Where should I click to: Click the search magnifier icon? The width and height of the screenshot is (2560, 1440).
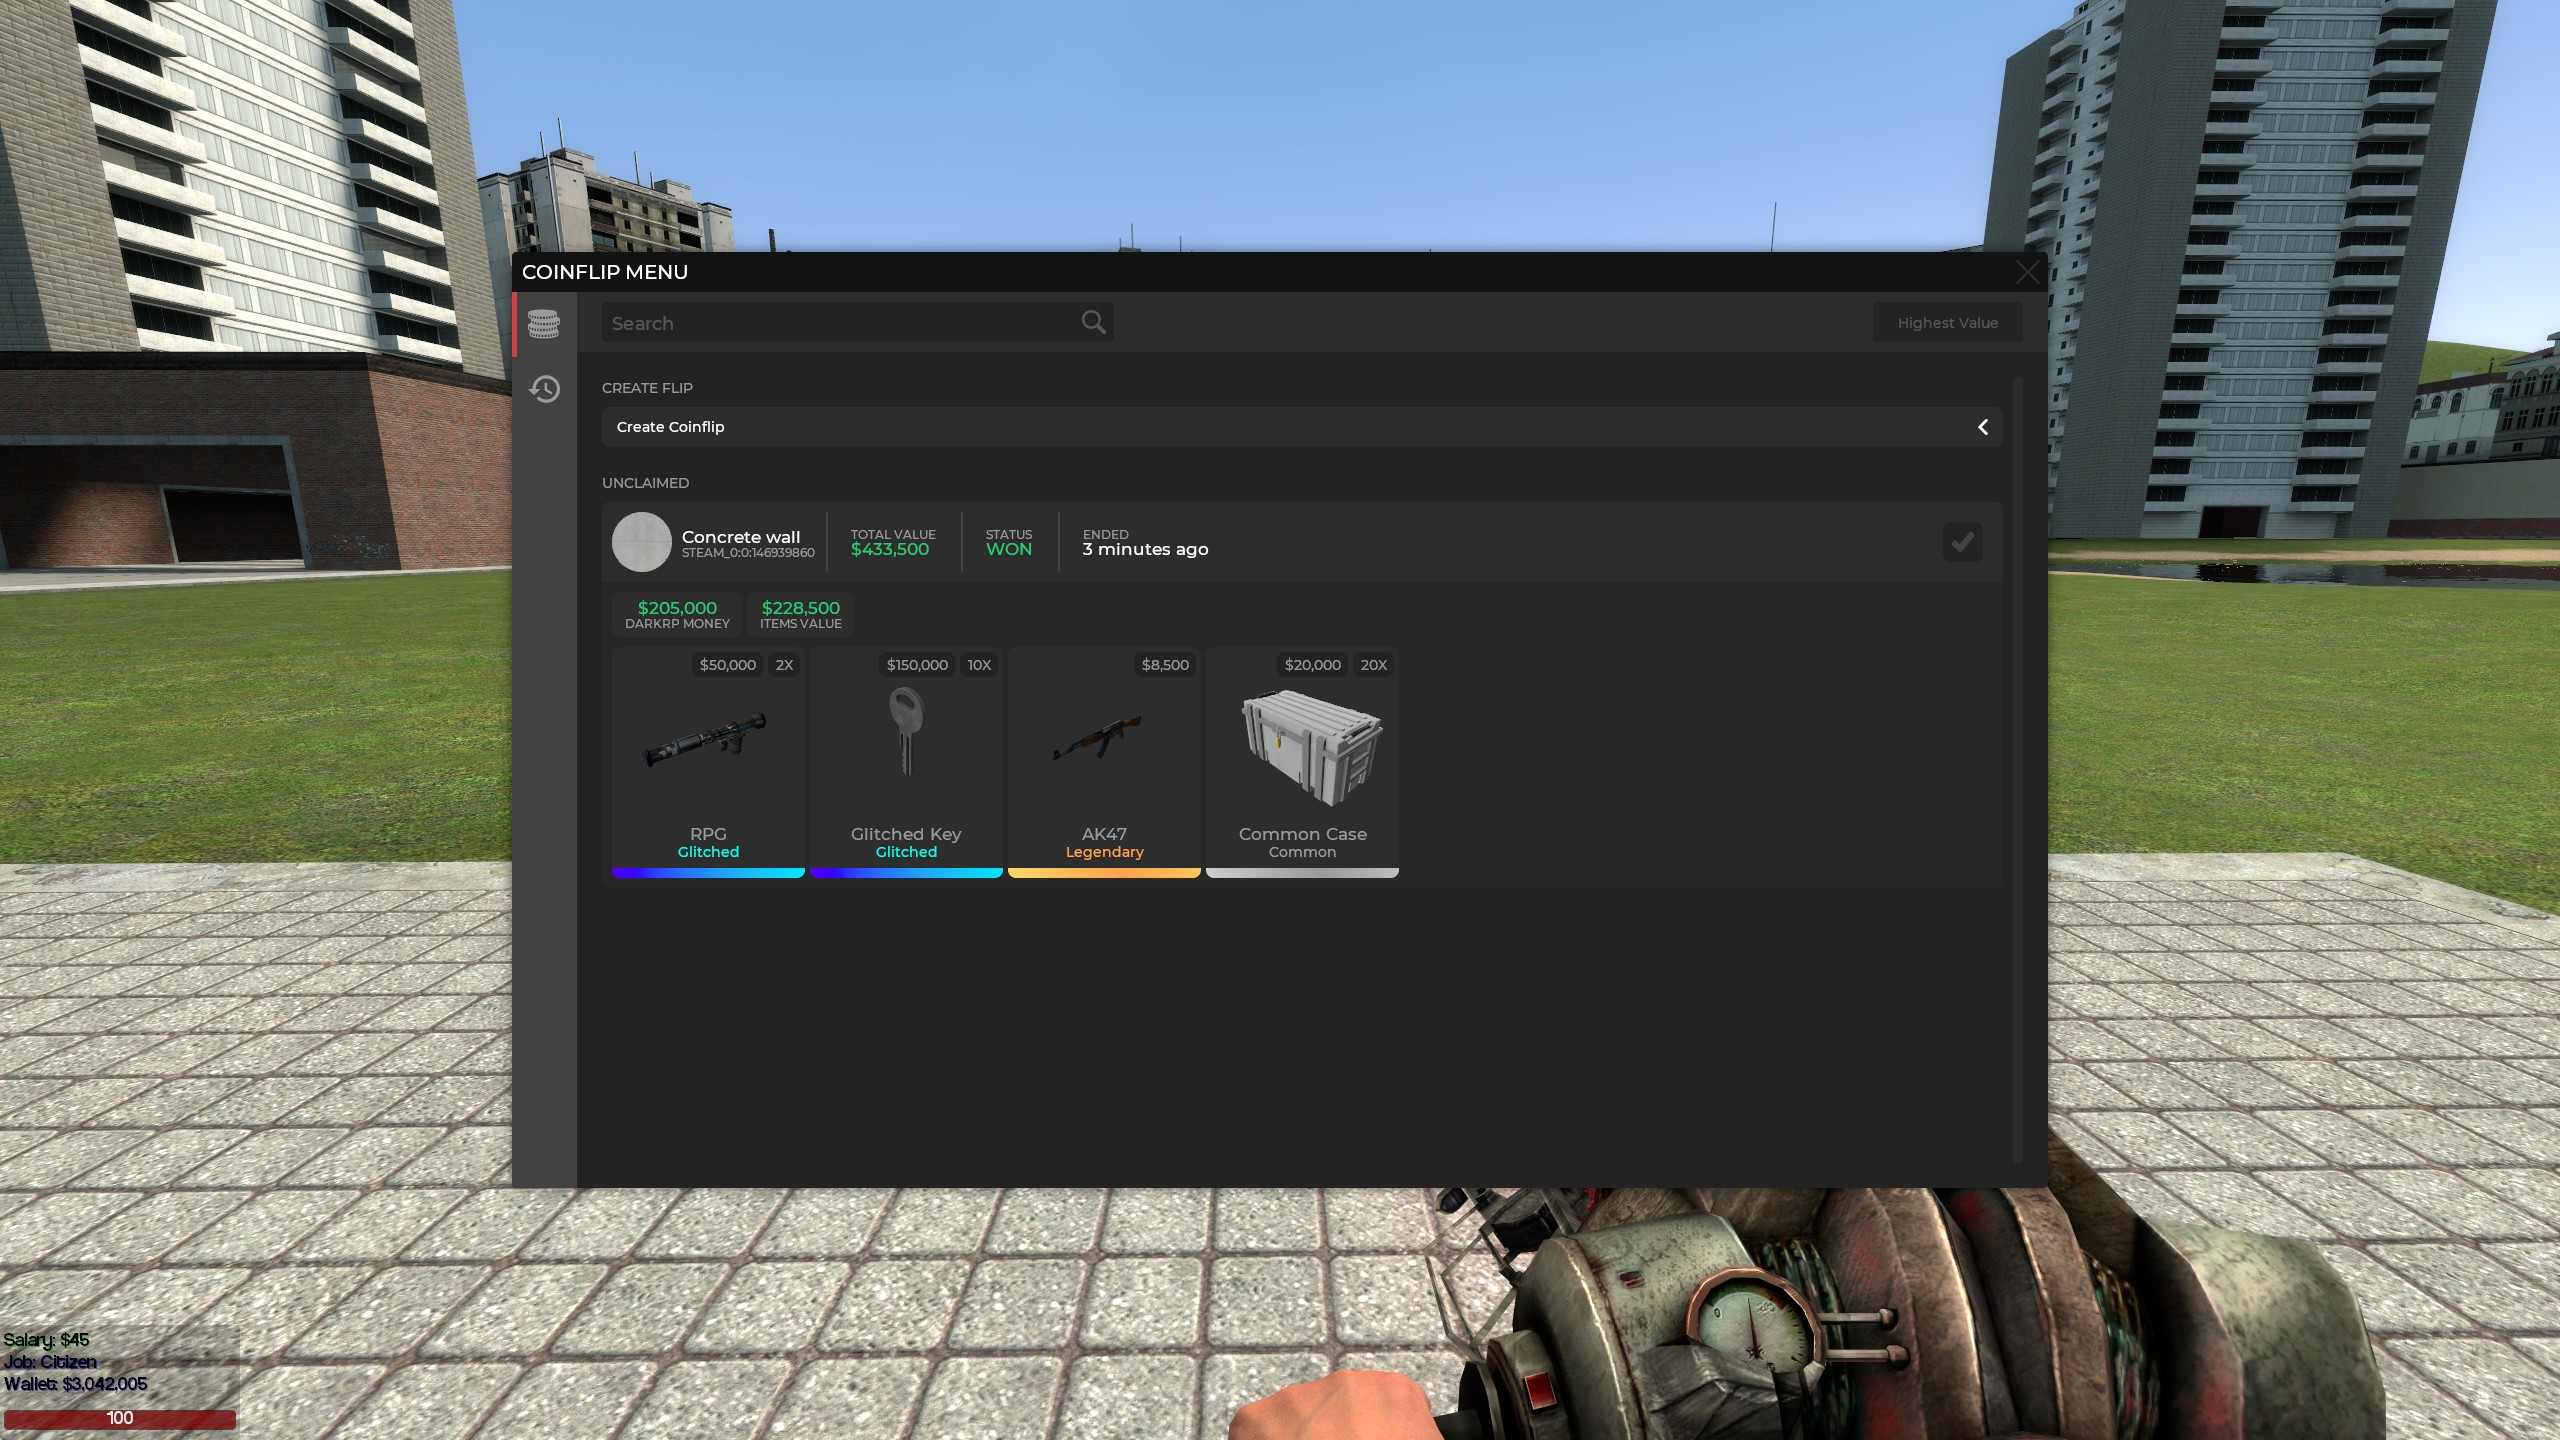coord(1093,322)
